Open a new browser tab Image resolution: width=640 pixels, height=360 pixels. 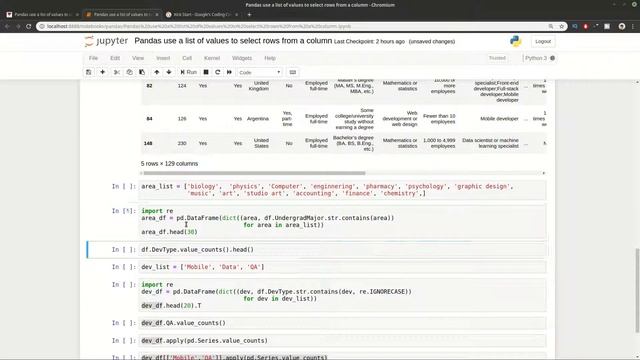[x=249, y=14]
